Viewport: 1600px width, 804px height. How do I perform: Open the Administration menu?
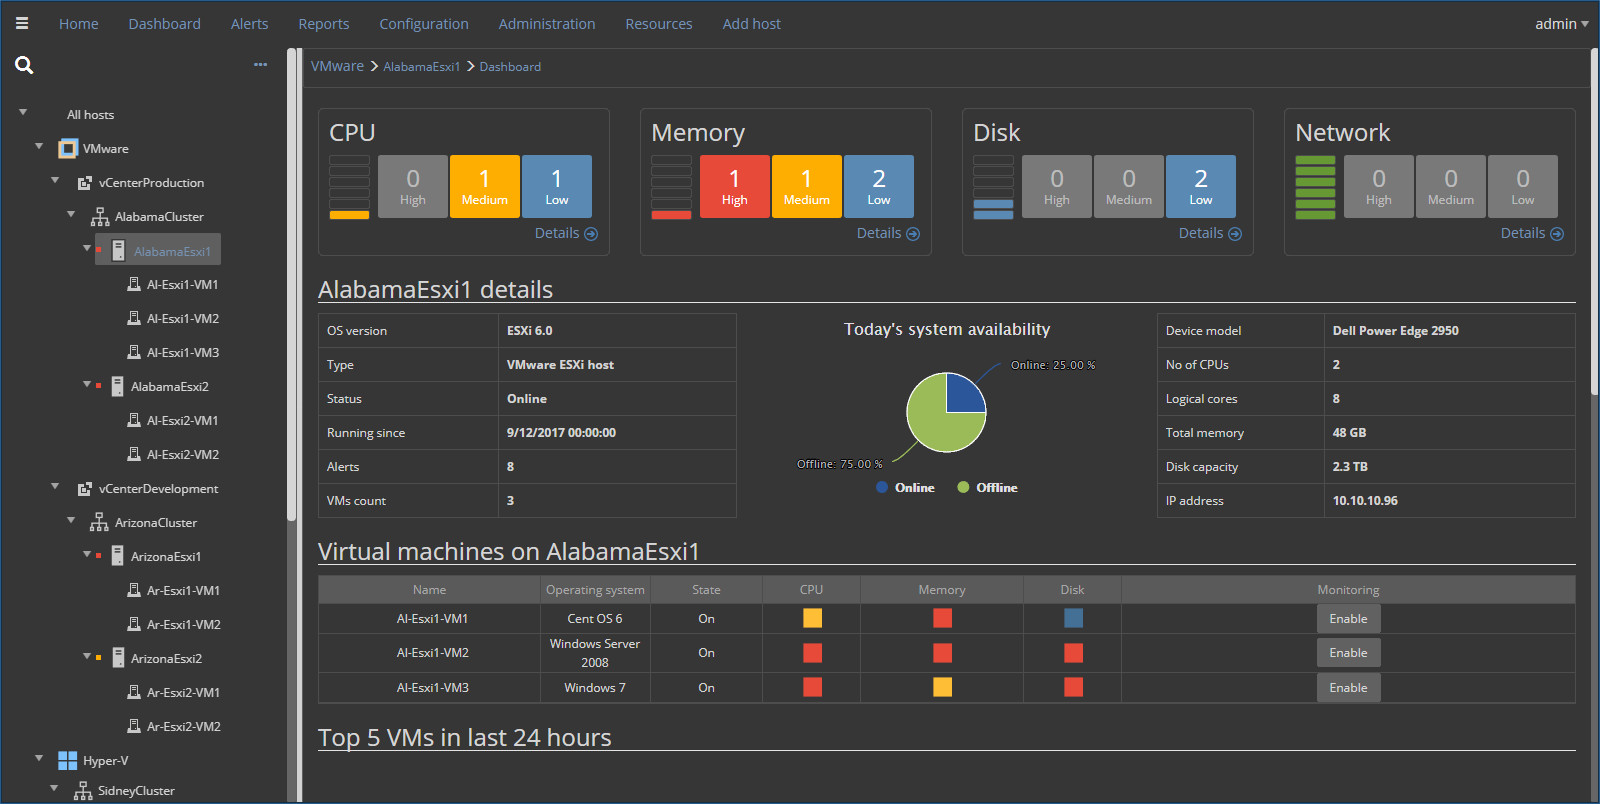547,24
